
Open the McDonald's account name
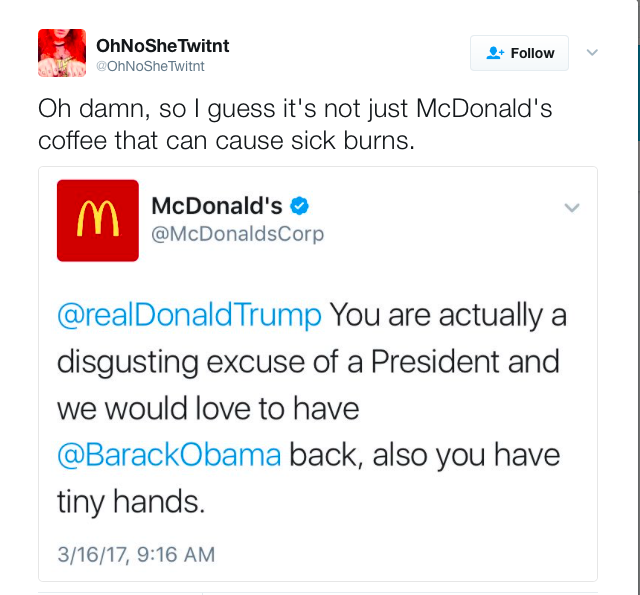pyautogui.click(x=217, y=206)
